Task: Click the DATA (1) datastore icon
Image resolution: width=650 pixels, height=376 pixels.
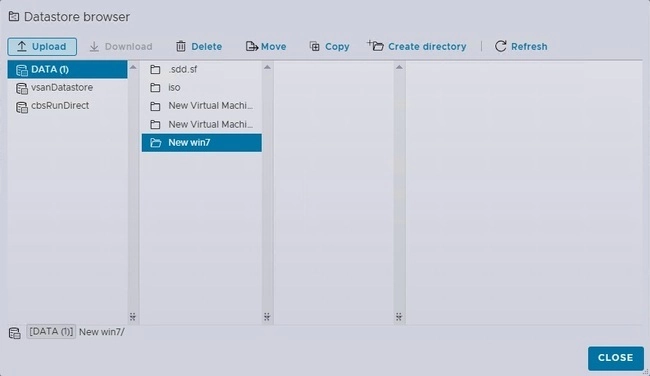Action: [x=22, y=70]
